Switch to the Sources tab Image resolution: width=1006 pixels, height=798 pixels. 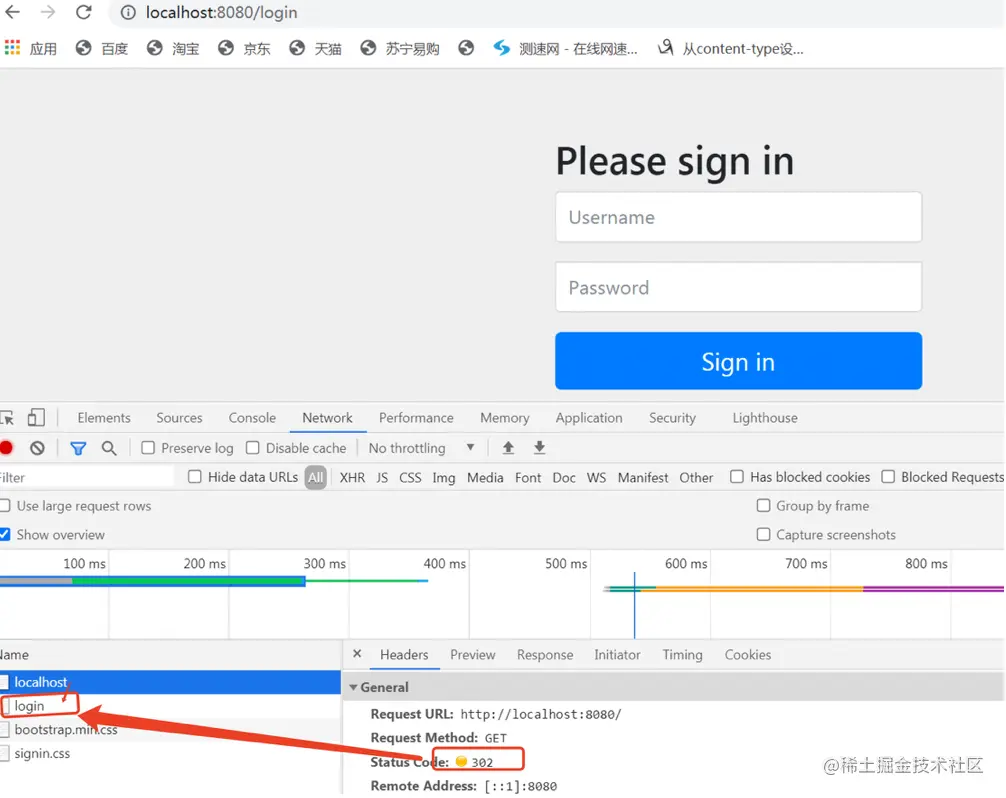(179, 418)
